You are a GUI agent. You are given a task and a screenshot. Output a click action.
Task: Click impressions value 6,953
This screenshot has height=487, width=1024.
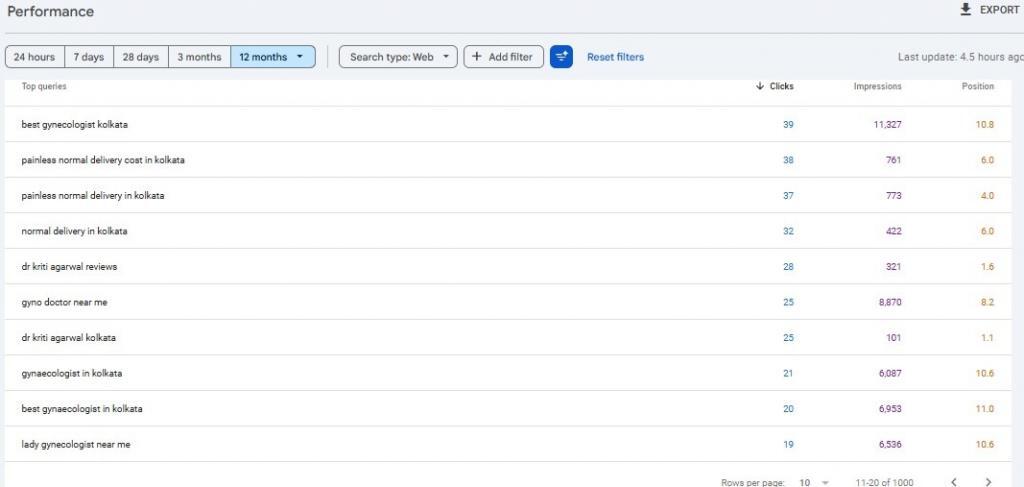tap(890, 409)
